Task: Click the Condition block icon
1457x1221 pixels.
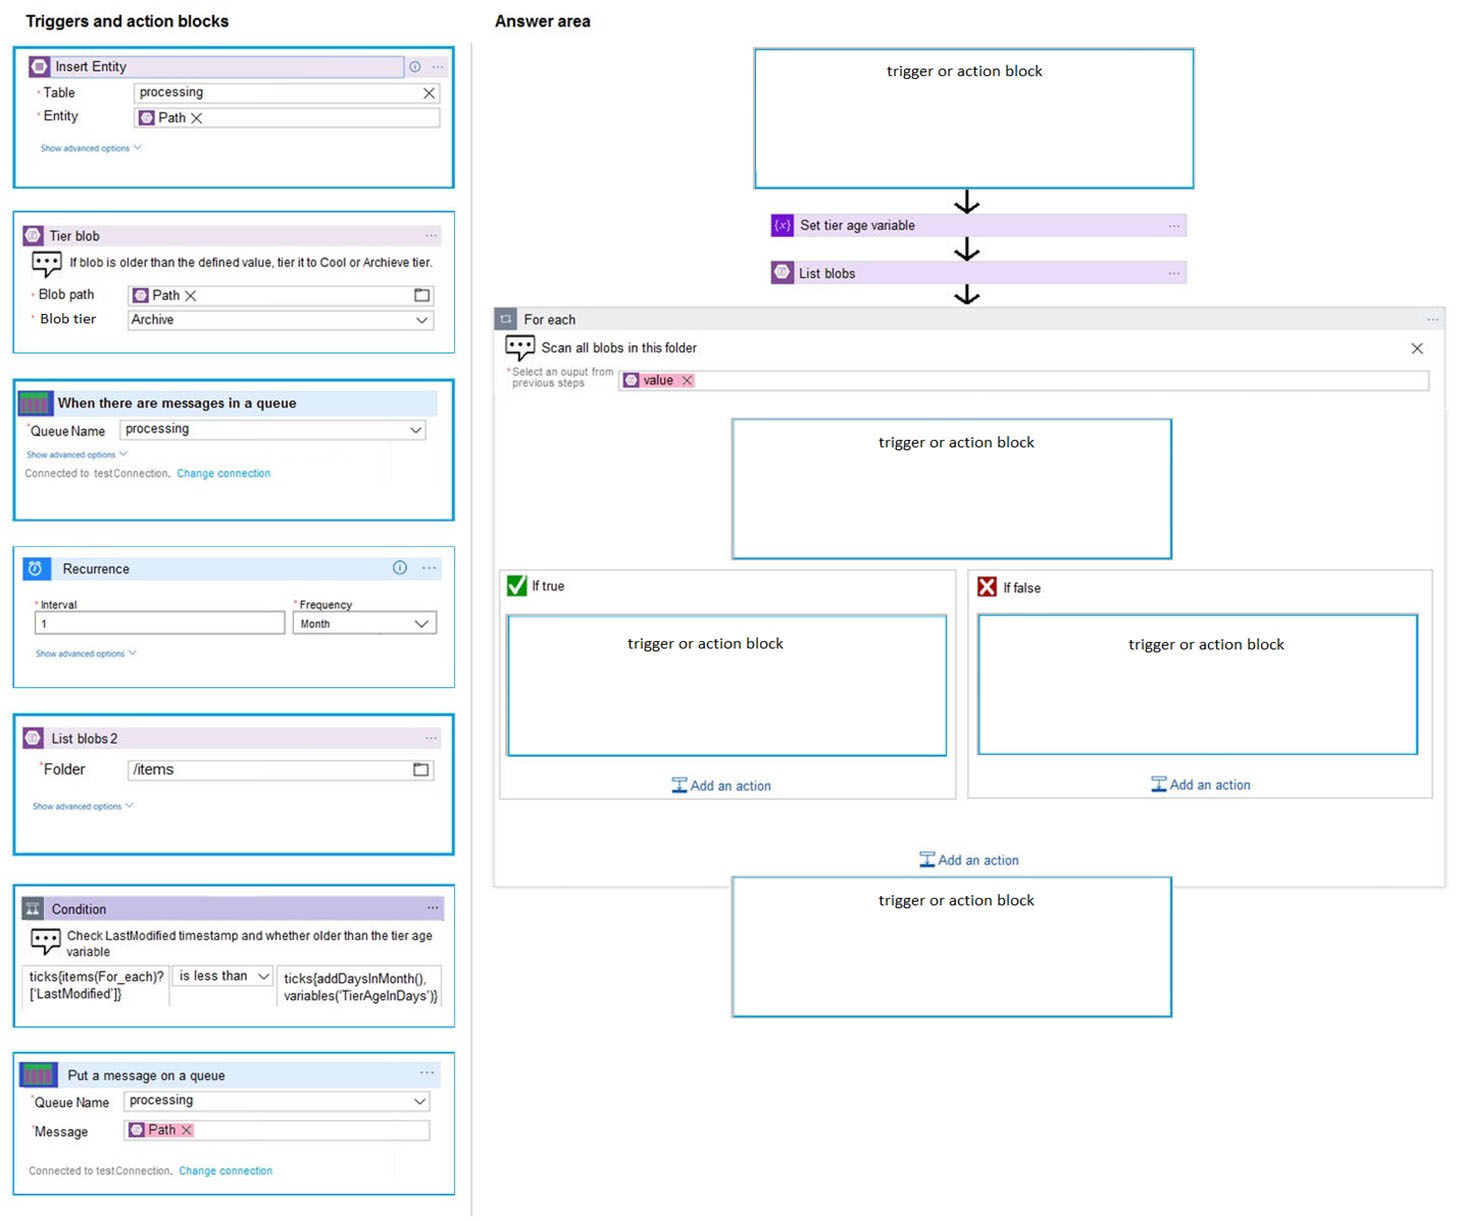Action: pyautogui.click(x=33, y=909)
